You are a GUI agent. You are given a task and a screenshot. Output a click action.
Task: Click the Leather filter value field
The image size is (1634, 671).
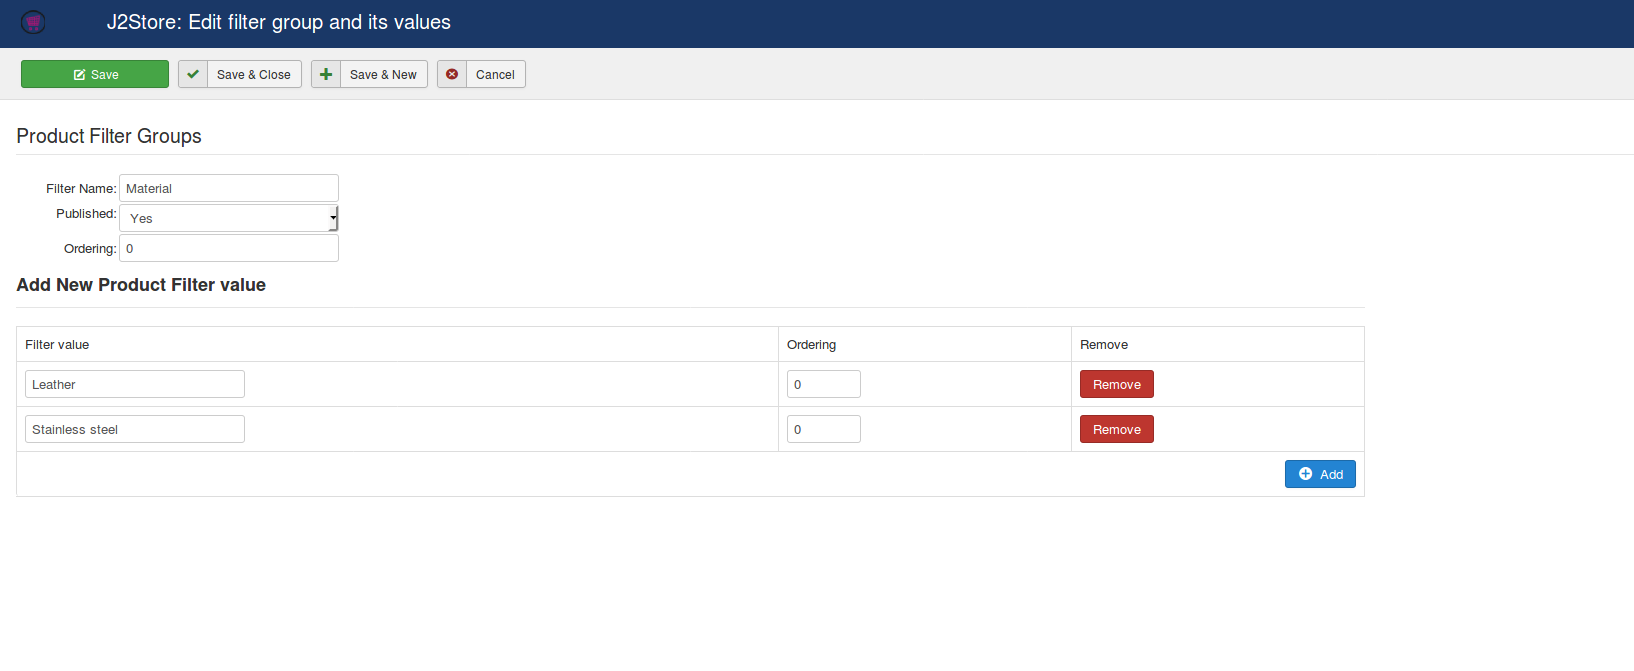click(x=135, y=384)
